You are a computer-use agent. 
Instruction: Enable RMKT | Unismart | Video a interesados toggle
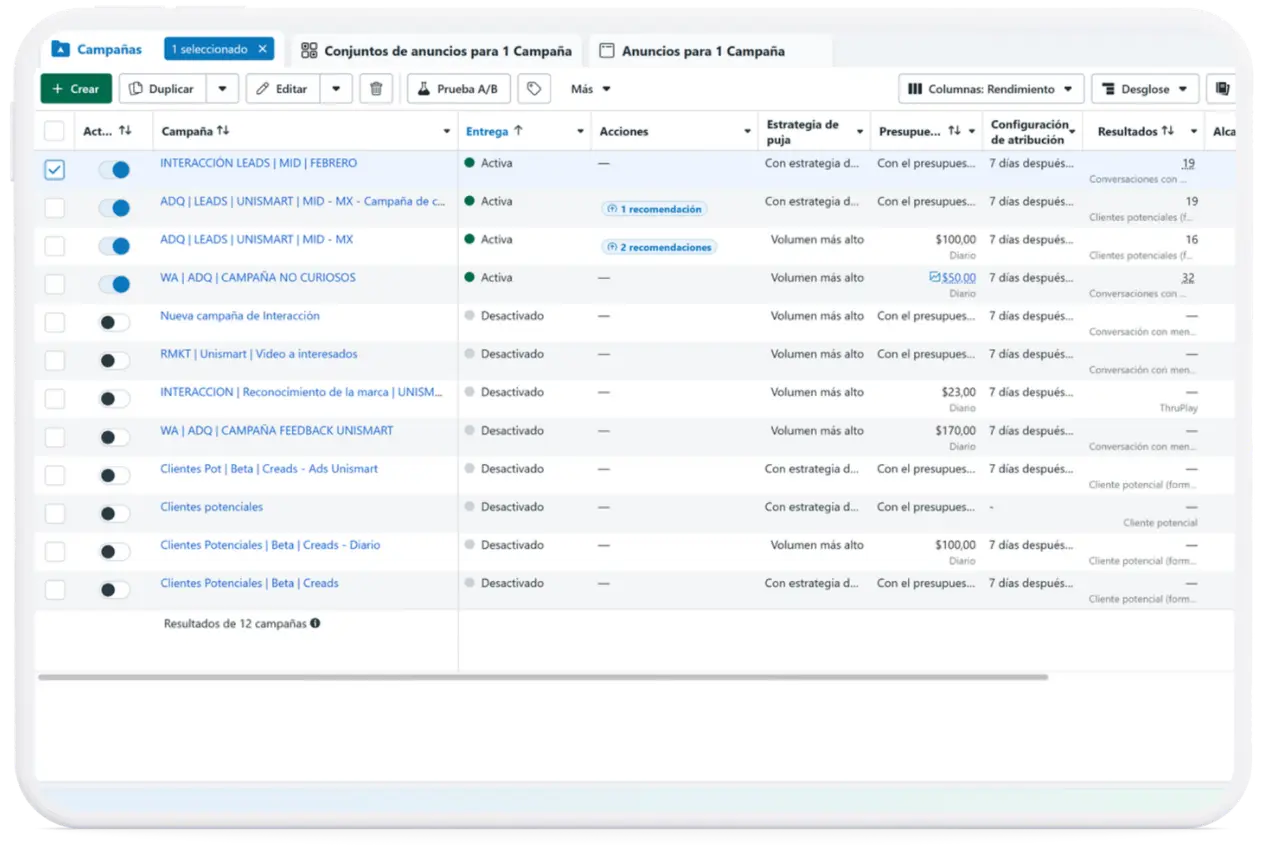coord(114,361)
